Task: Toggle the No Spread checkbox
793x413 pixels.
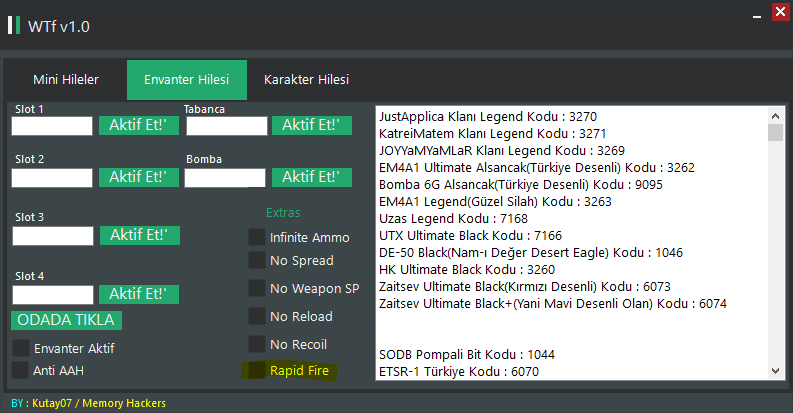Action: coord(257,260)
